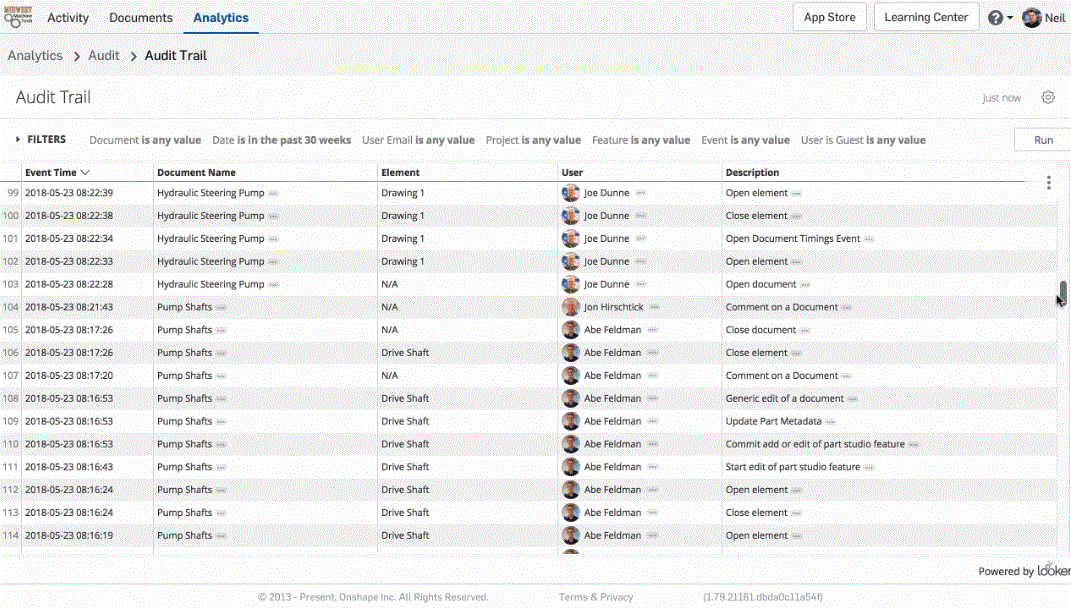
Task: Expand the Filters section
Action: point(40,140)
